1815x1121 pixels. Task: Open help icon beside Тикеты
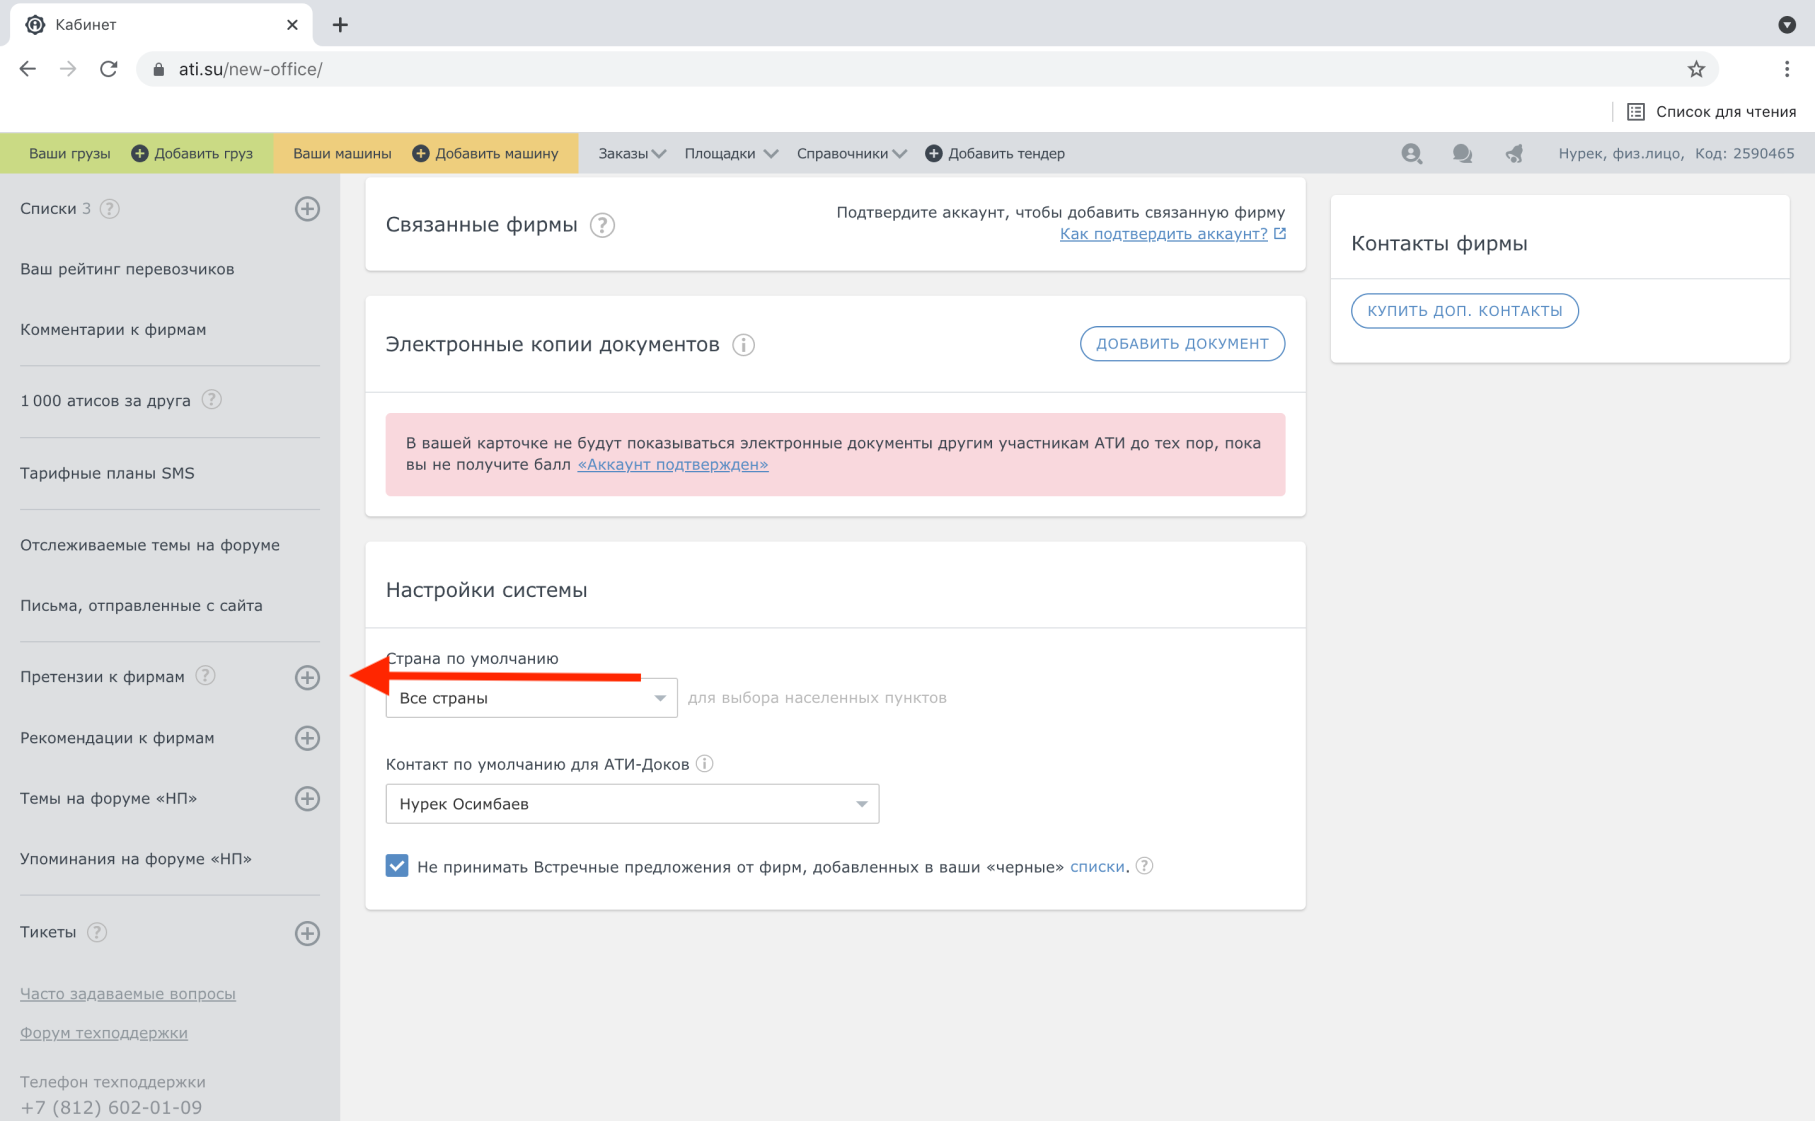coord(97,932)
